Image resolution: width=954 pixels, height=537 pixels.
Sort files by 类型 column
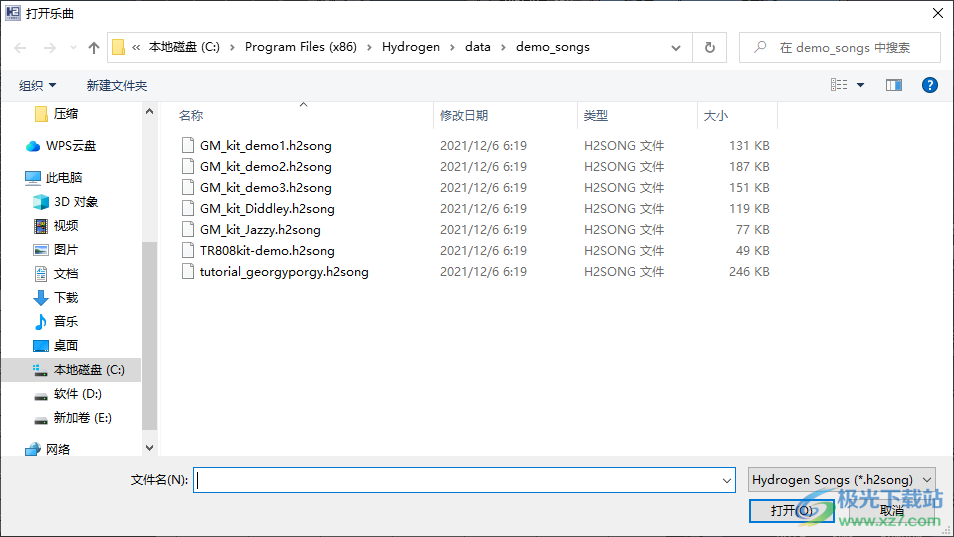(595, 116)
